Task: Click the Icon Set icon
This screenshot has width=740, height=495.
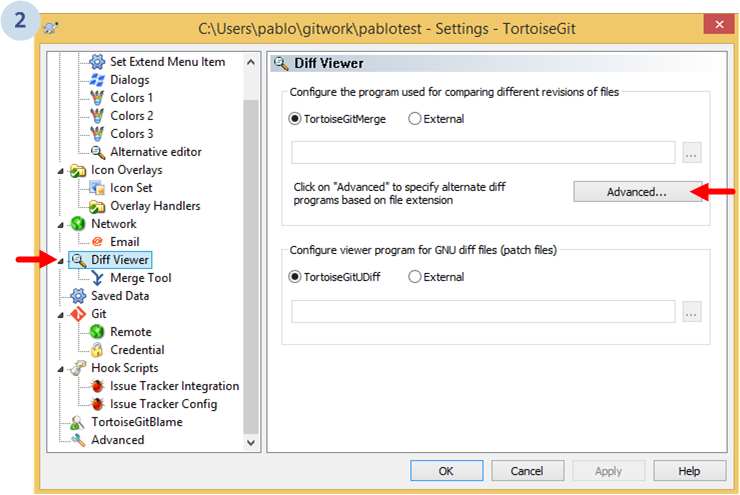Action: 97,188
